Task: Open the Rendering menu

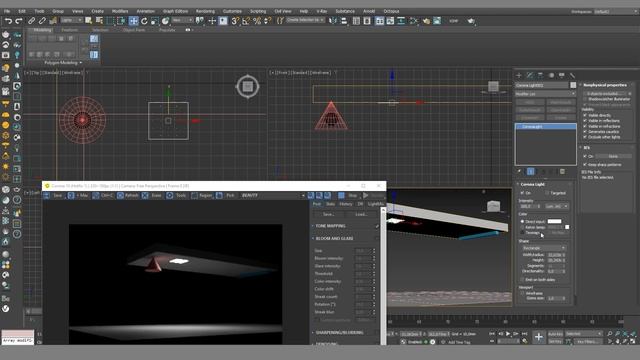Action: [x=205, y=11]
